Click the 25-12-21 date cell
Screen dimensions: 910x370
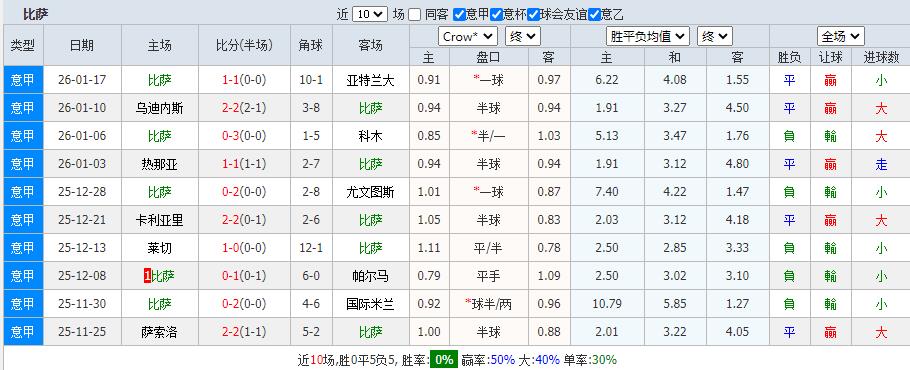(x=82, y=220)
